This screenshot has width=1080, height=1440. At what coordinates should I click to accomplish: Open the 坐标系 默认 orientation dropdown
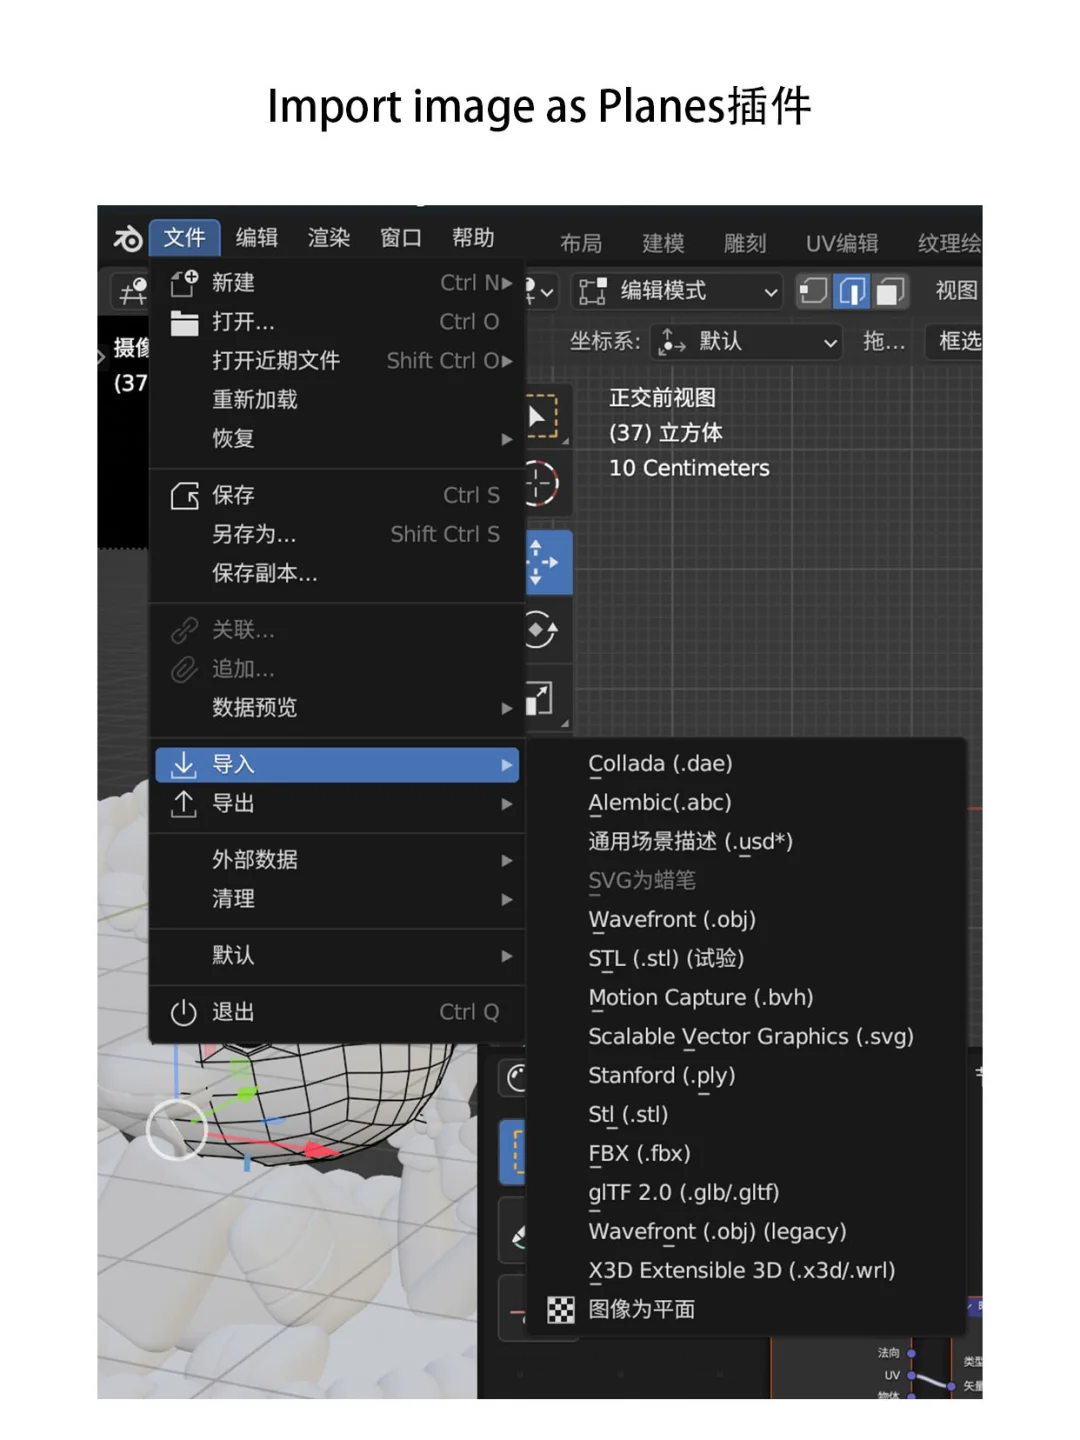point(746,342)
